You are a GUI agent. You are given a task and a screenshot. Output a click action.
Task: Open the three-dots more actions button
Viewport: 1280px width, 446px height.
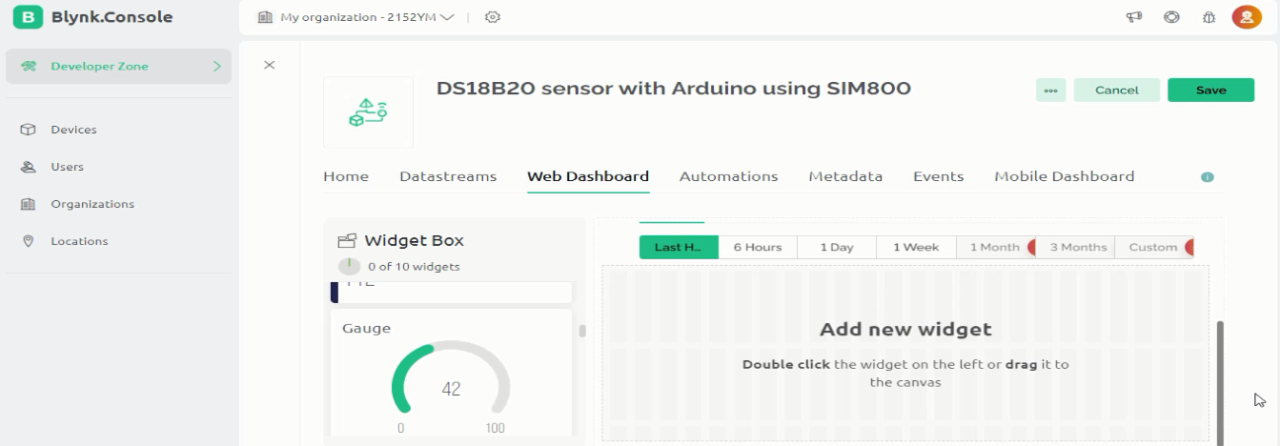coord(1051,90)
